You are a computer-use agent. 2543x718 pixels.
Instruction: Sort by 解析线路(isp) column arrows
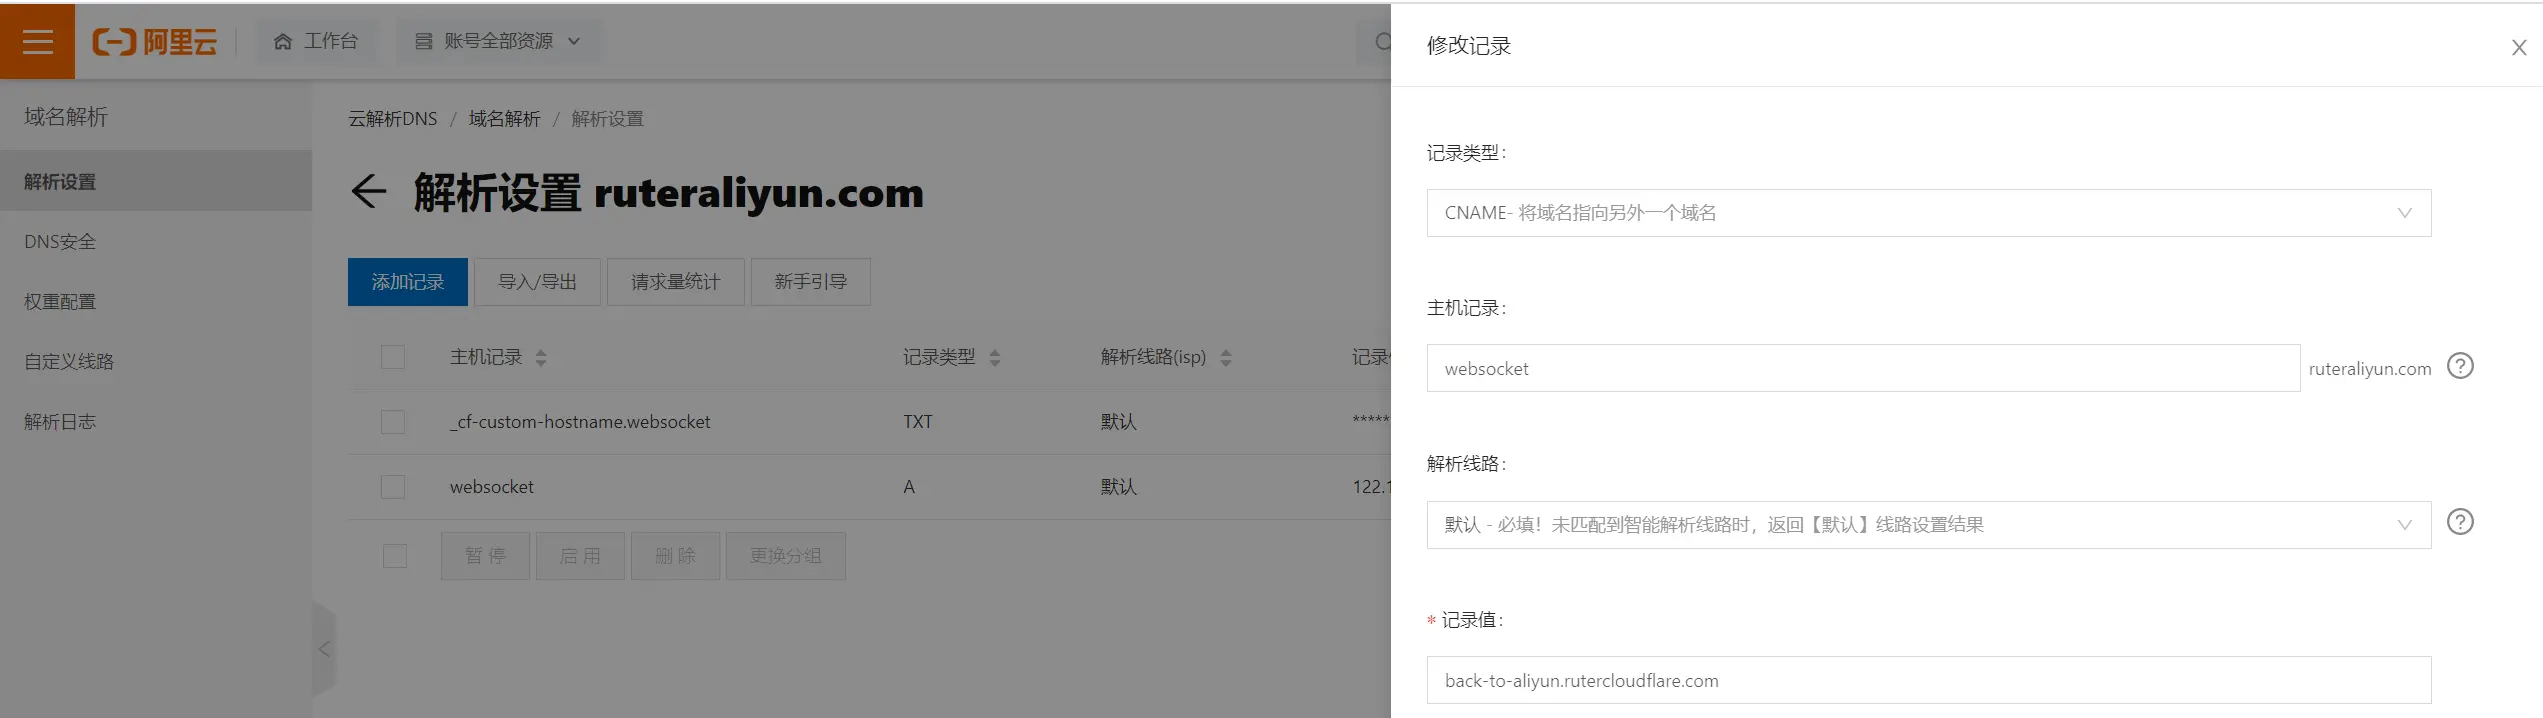(1226, 358)
